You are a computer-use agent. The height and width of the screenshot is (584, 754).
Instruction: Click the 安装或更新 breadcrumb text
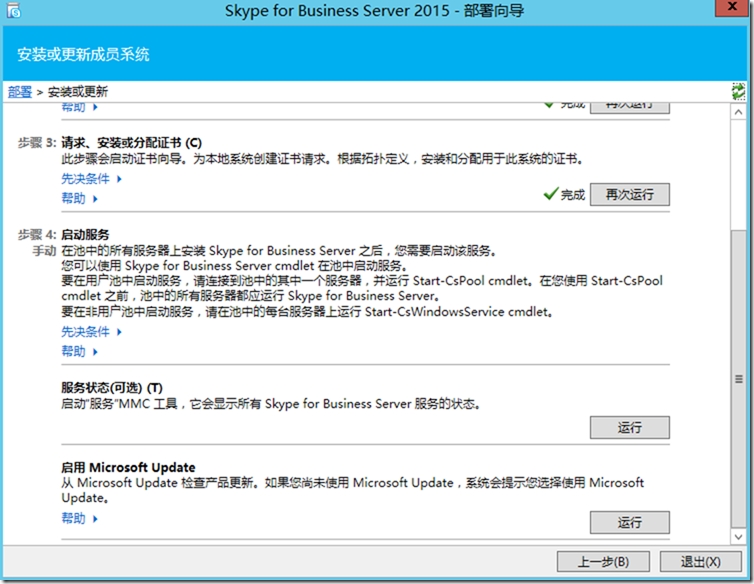point(78,91)
